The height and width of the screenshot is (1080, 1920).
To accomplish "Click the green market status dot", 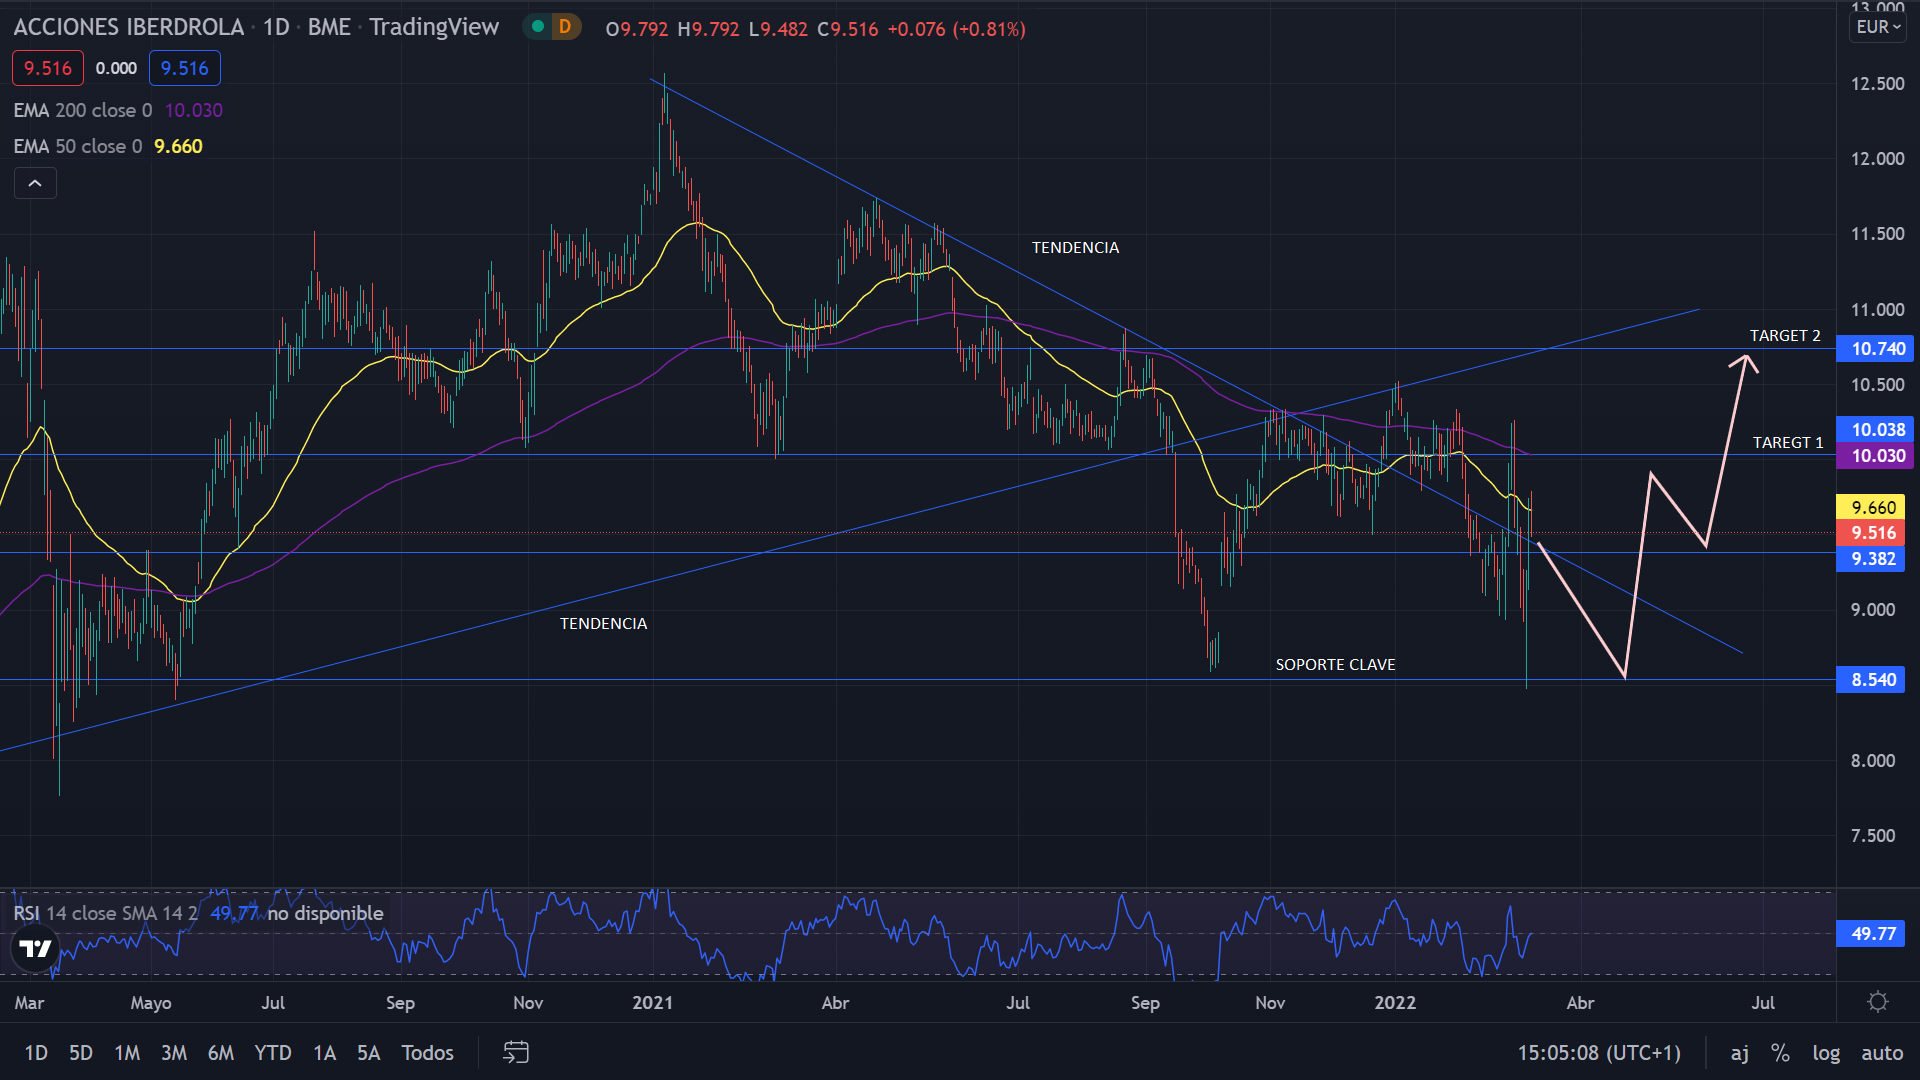I will click(x=538, y=27).
